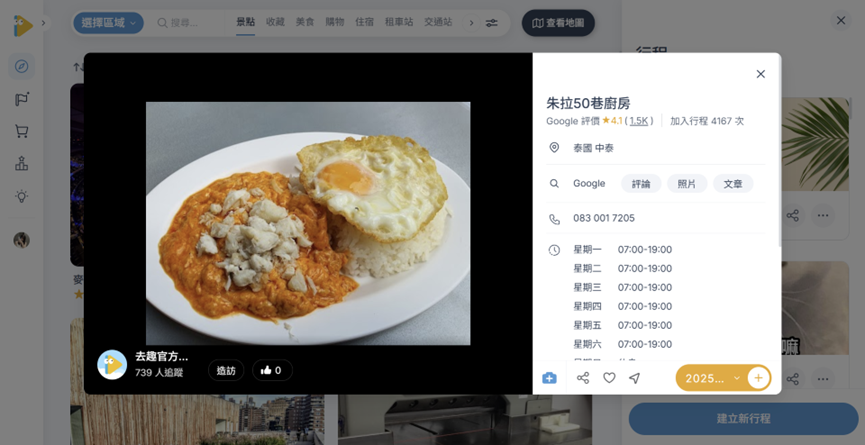Expand sidebar with chevron near logo
This screenshot has height=445, width=865.
point(44,23)
